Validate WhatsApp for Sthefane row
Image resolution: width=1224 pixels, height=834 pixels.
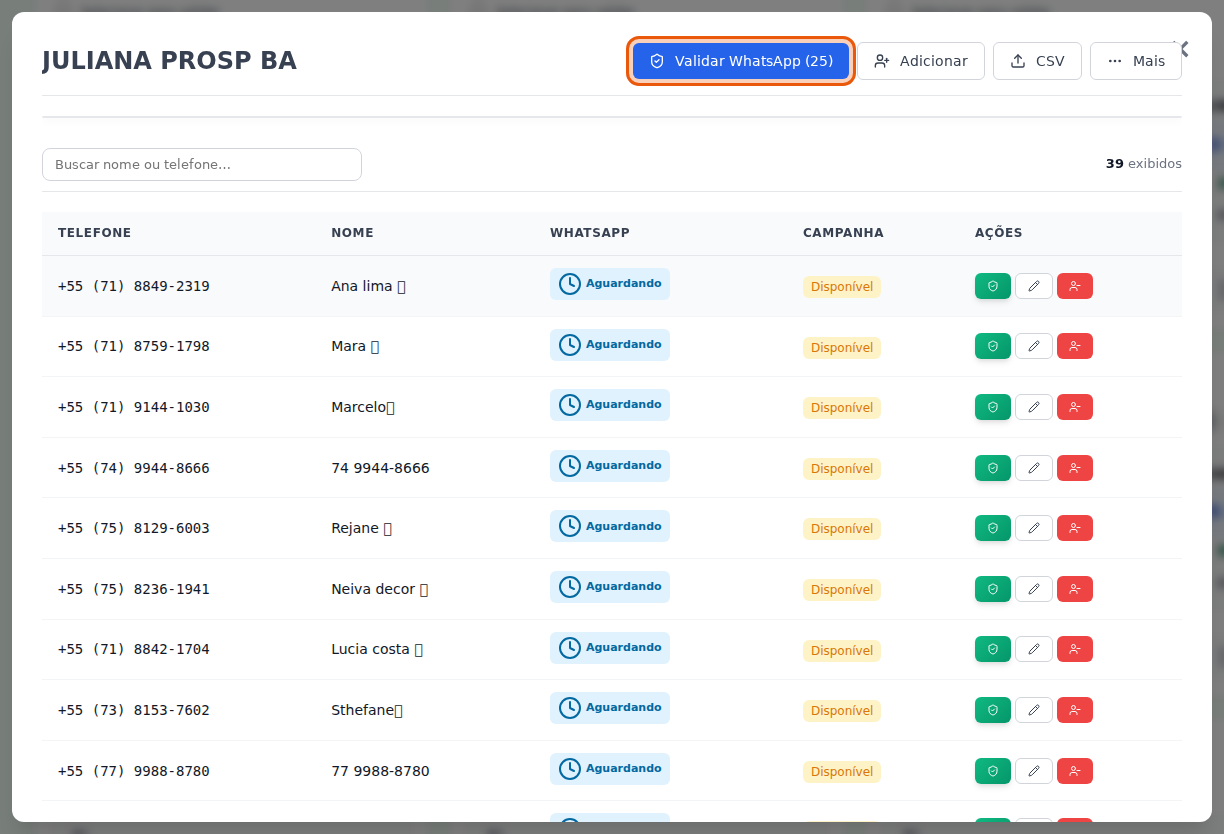tap(993, 710)
